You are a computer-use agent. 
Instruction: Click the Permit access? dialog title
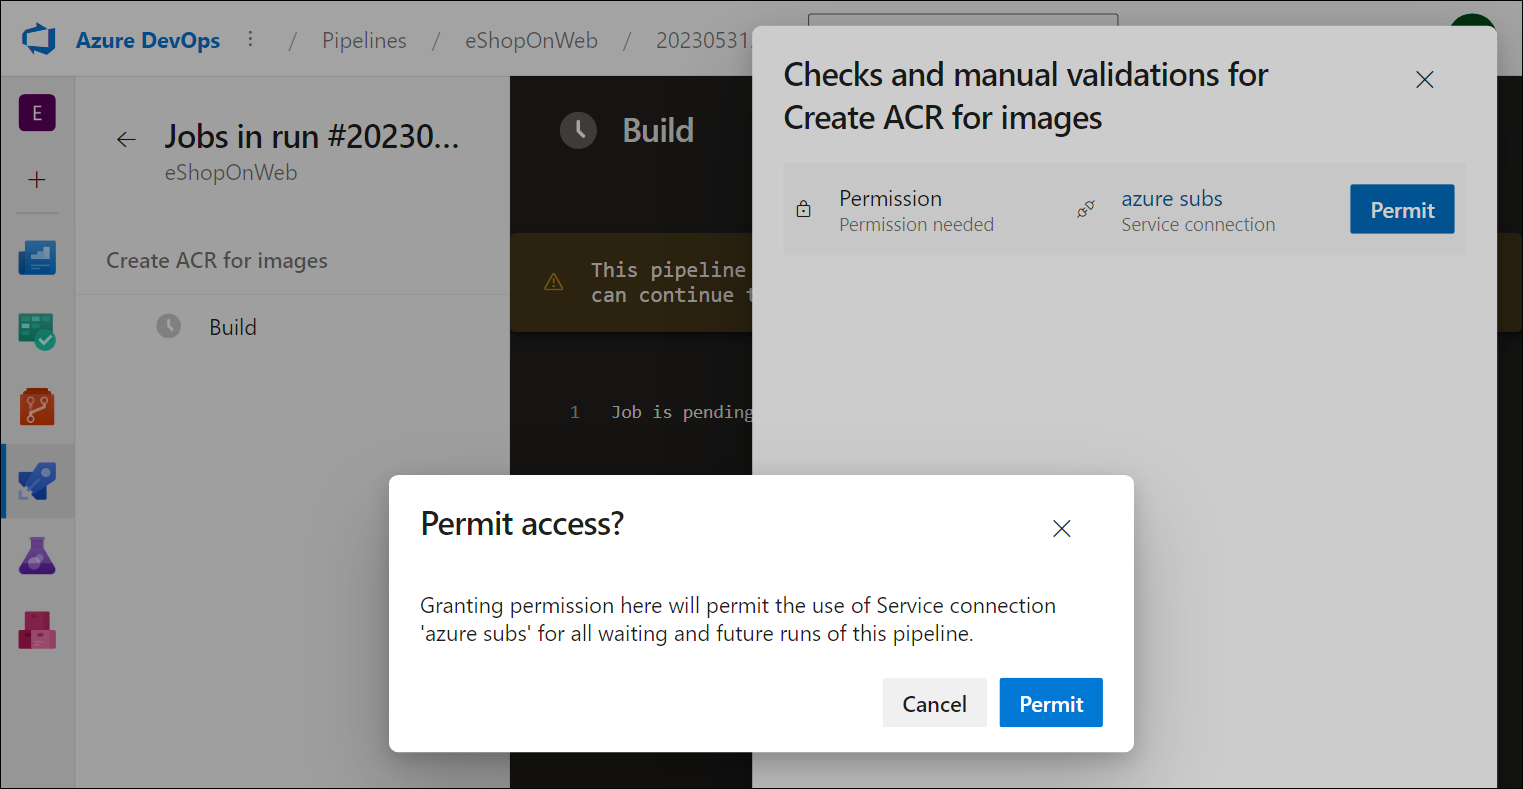tap(522, 523)
